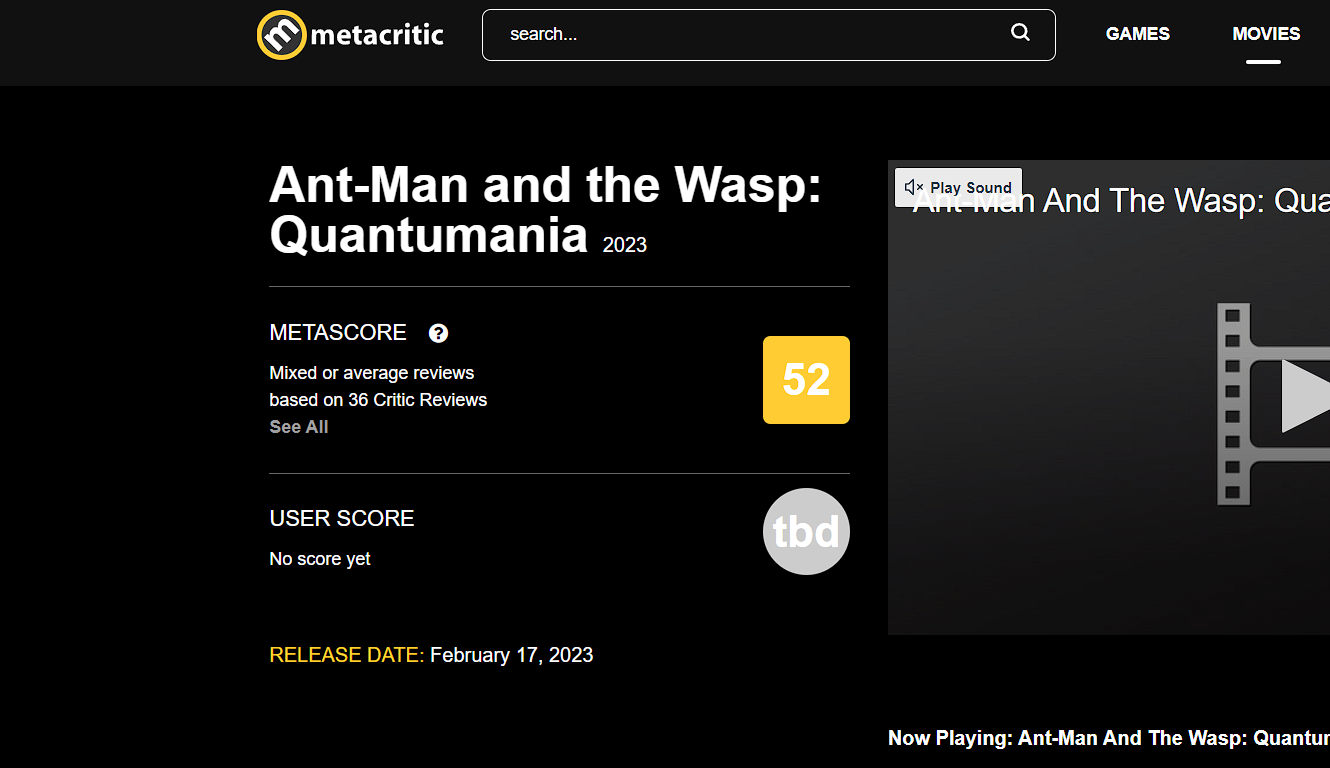Click the yellow 52 Metascore badge
This screenshot has width=1330, height=768.
point(806,380)
